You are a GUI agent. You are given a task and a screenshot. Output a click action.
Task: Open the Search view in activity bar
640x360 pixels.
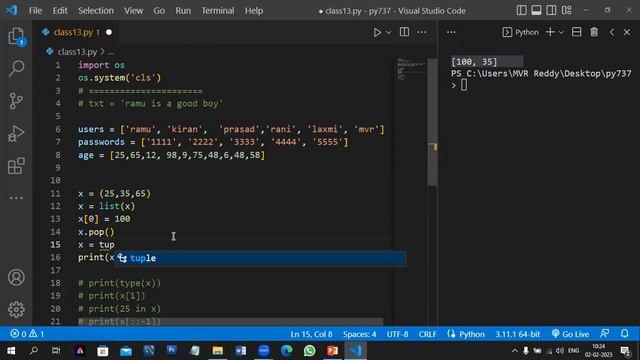(16, 68)
